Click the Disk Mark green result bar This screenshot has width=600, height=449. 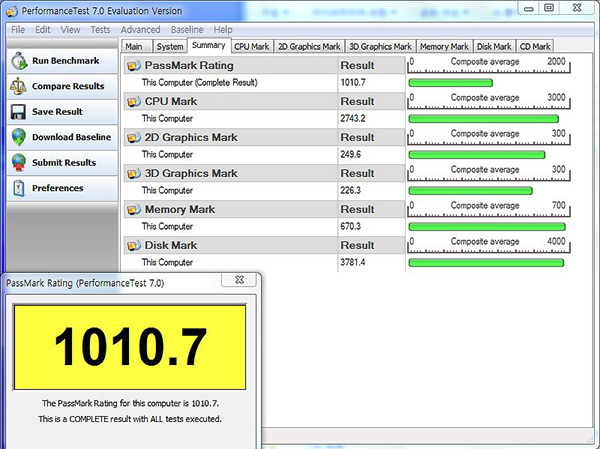(486, 263)
